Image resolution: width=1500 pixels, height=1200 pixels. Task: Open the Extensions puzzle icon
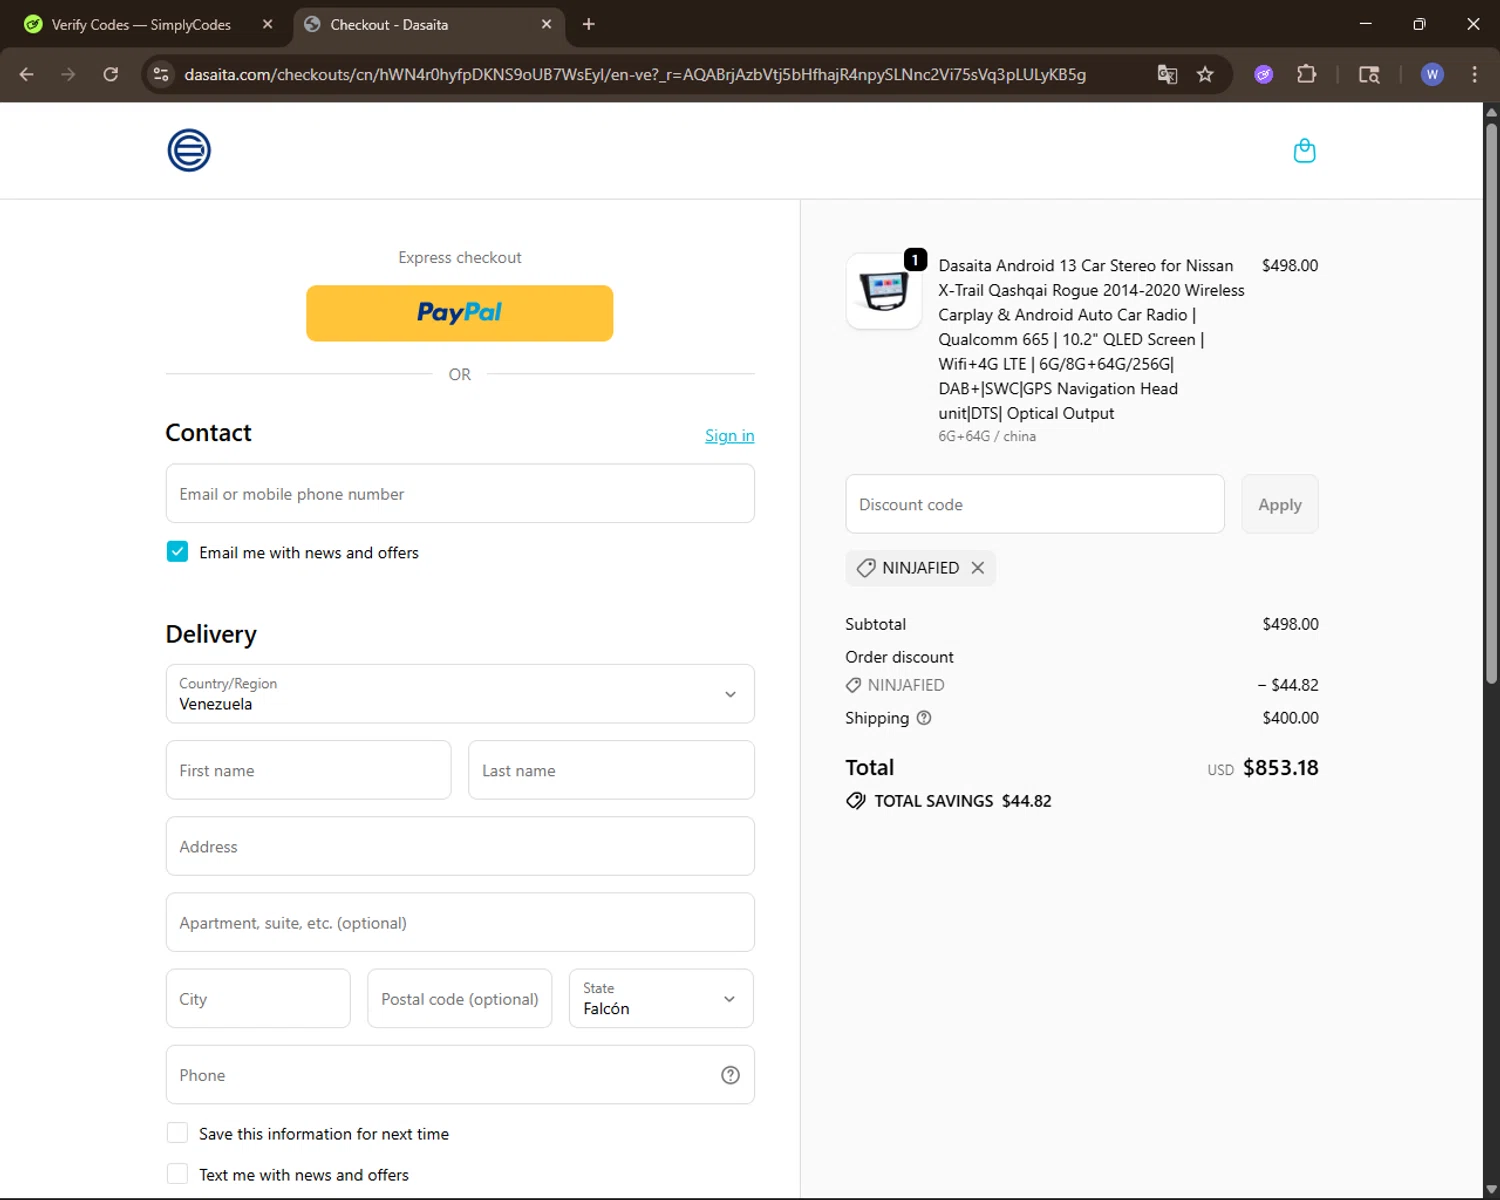[x=1306, y=74]
